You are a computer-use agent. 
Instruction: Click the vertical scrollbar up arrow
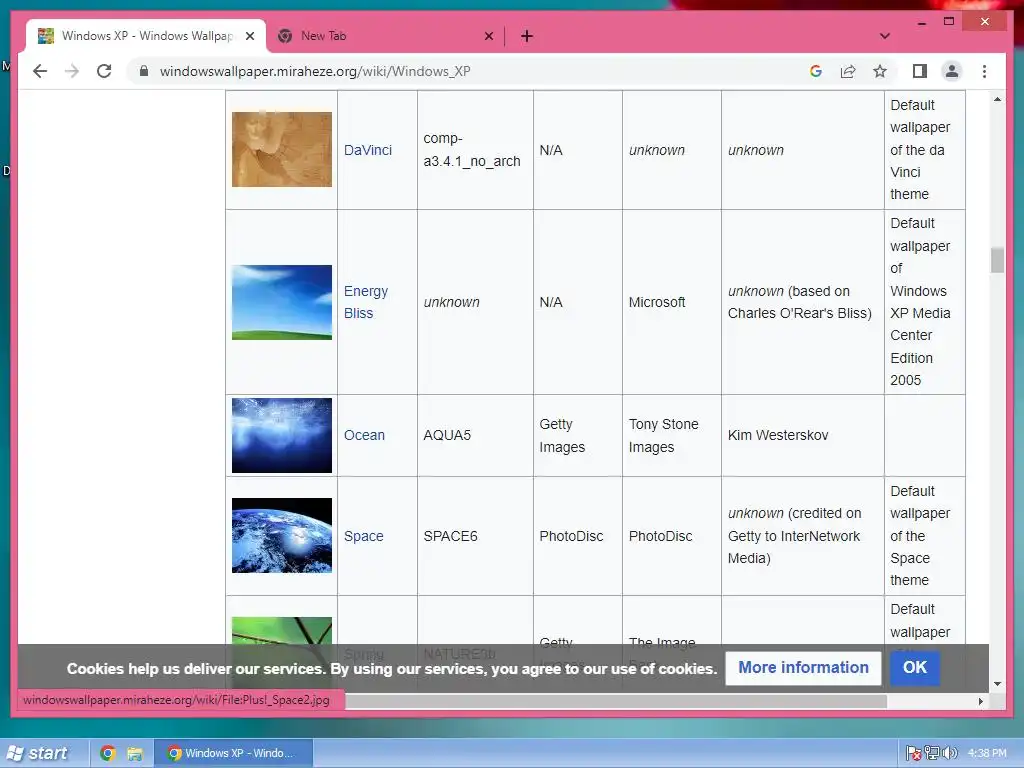click(x=997, y=99)
